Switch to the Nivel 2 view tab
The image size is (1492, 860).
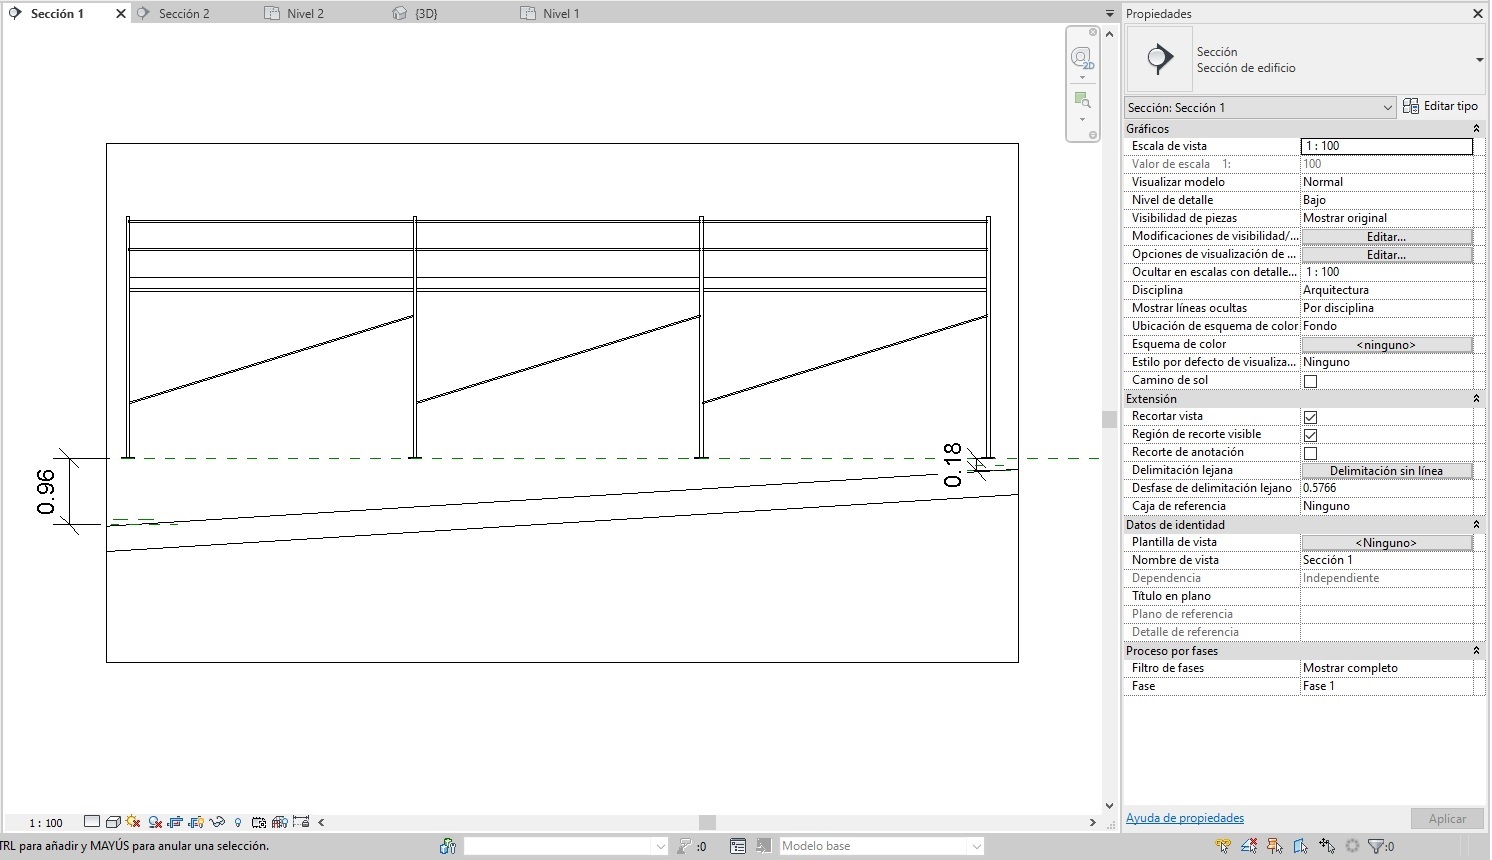tap(305, 14)
